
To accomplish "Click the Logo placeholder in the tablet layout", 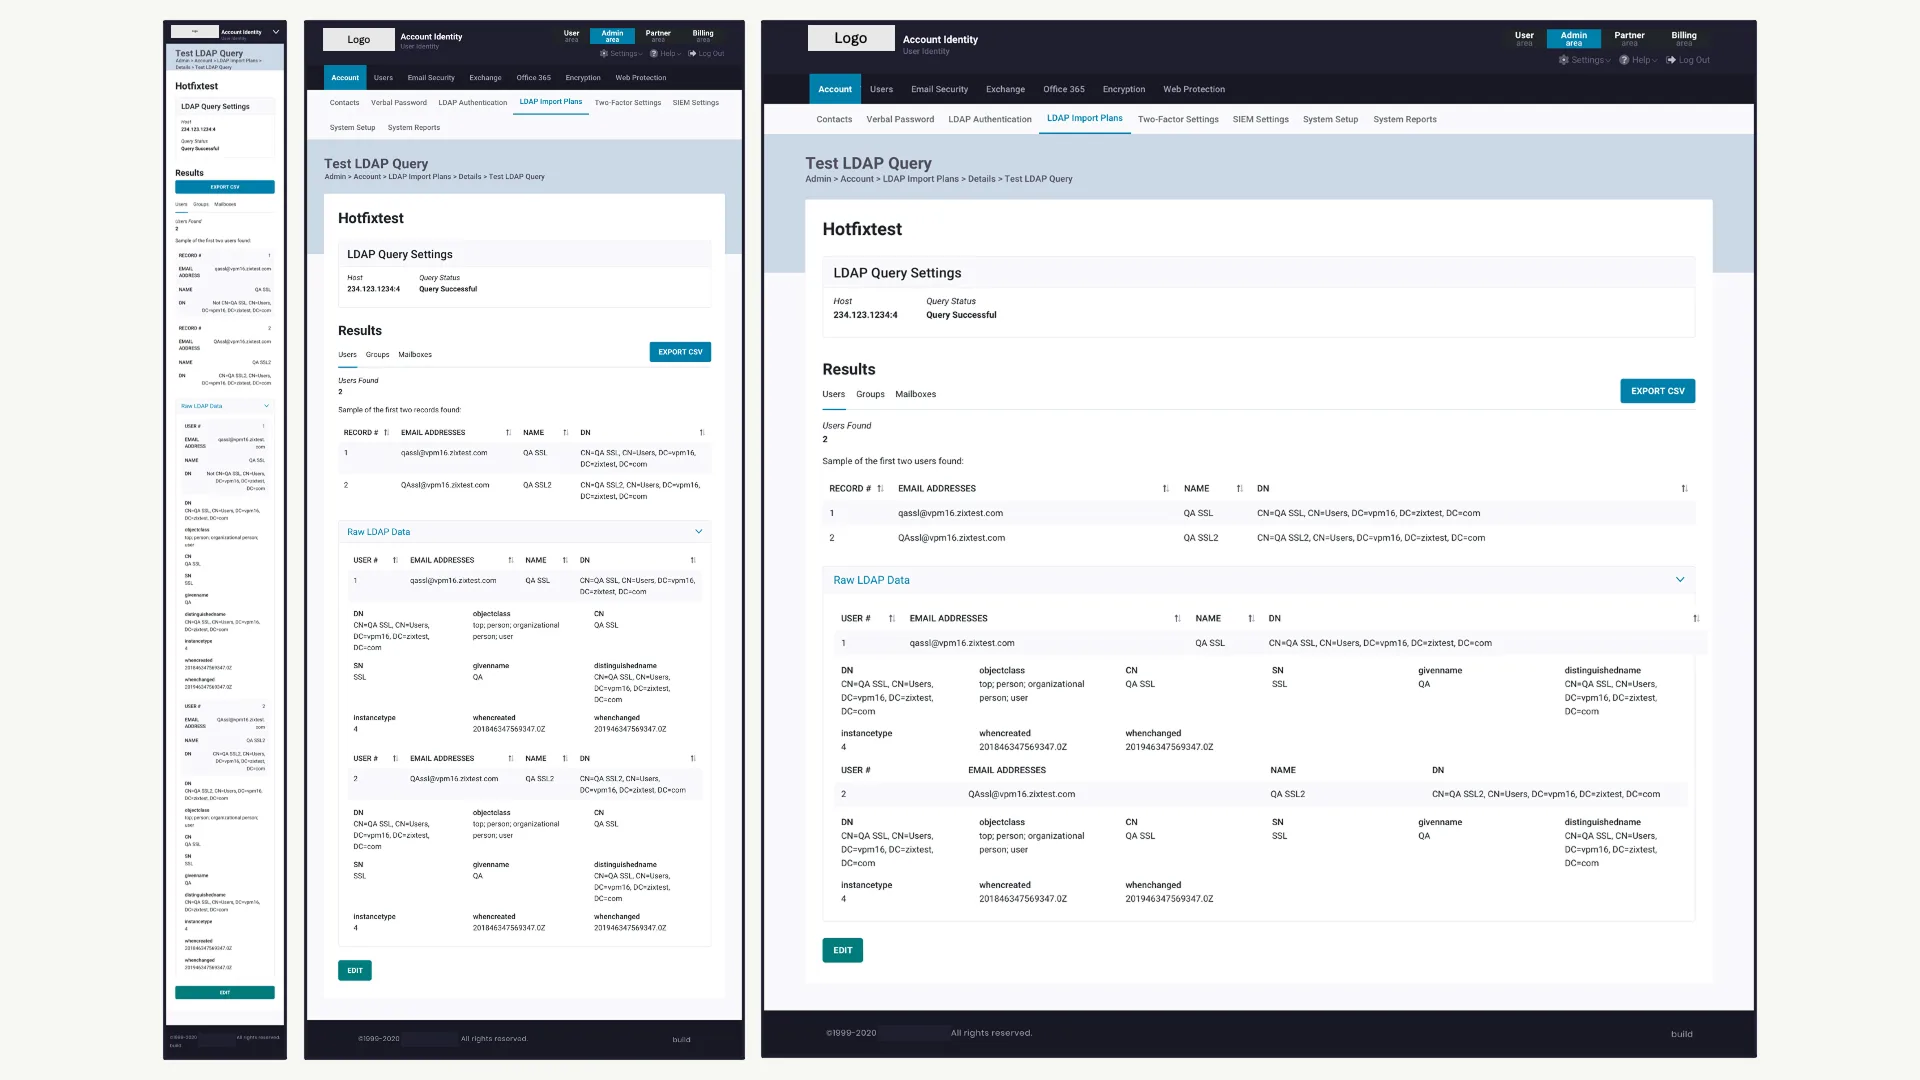I will click(359, 40).
